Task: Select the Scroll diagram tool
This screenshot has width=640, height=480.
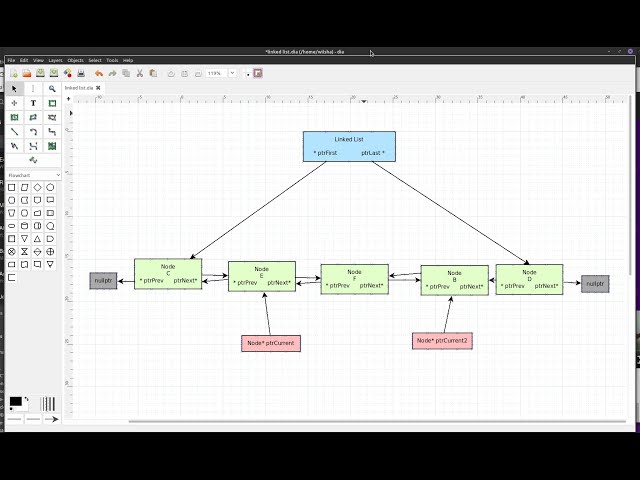Action: coord(14,103)
